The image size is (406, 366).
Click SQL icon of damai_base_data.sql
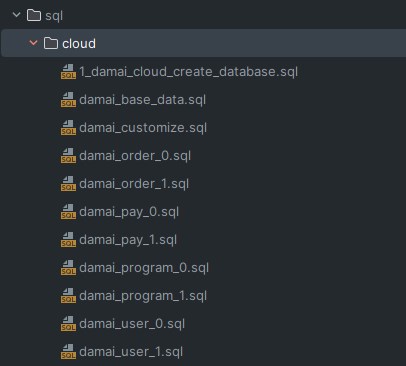(68, 100)
